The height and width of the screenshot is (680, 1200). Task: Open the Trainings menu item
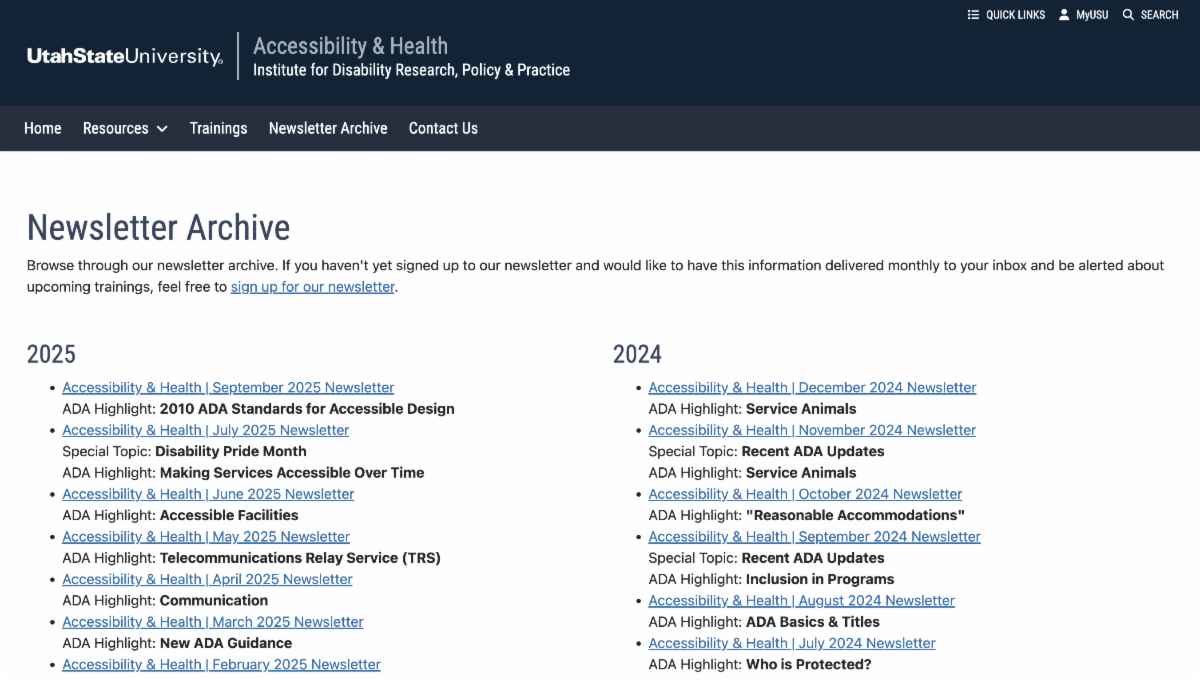tap(218, 128)
